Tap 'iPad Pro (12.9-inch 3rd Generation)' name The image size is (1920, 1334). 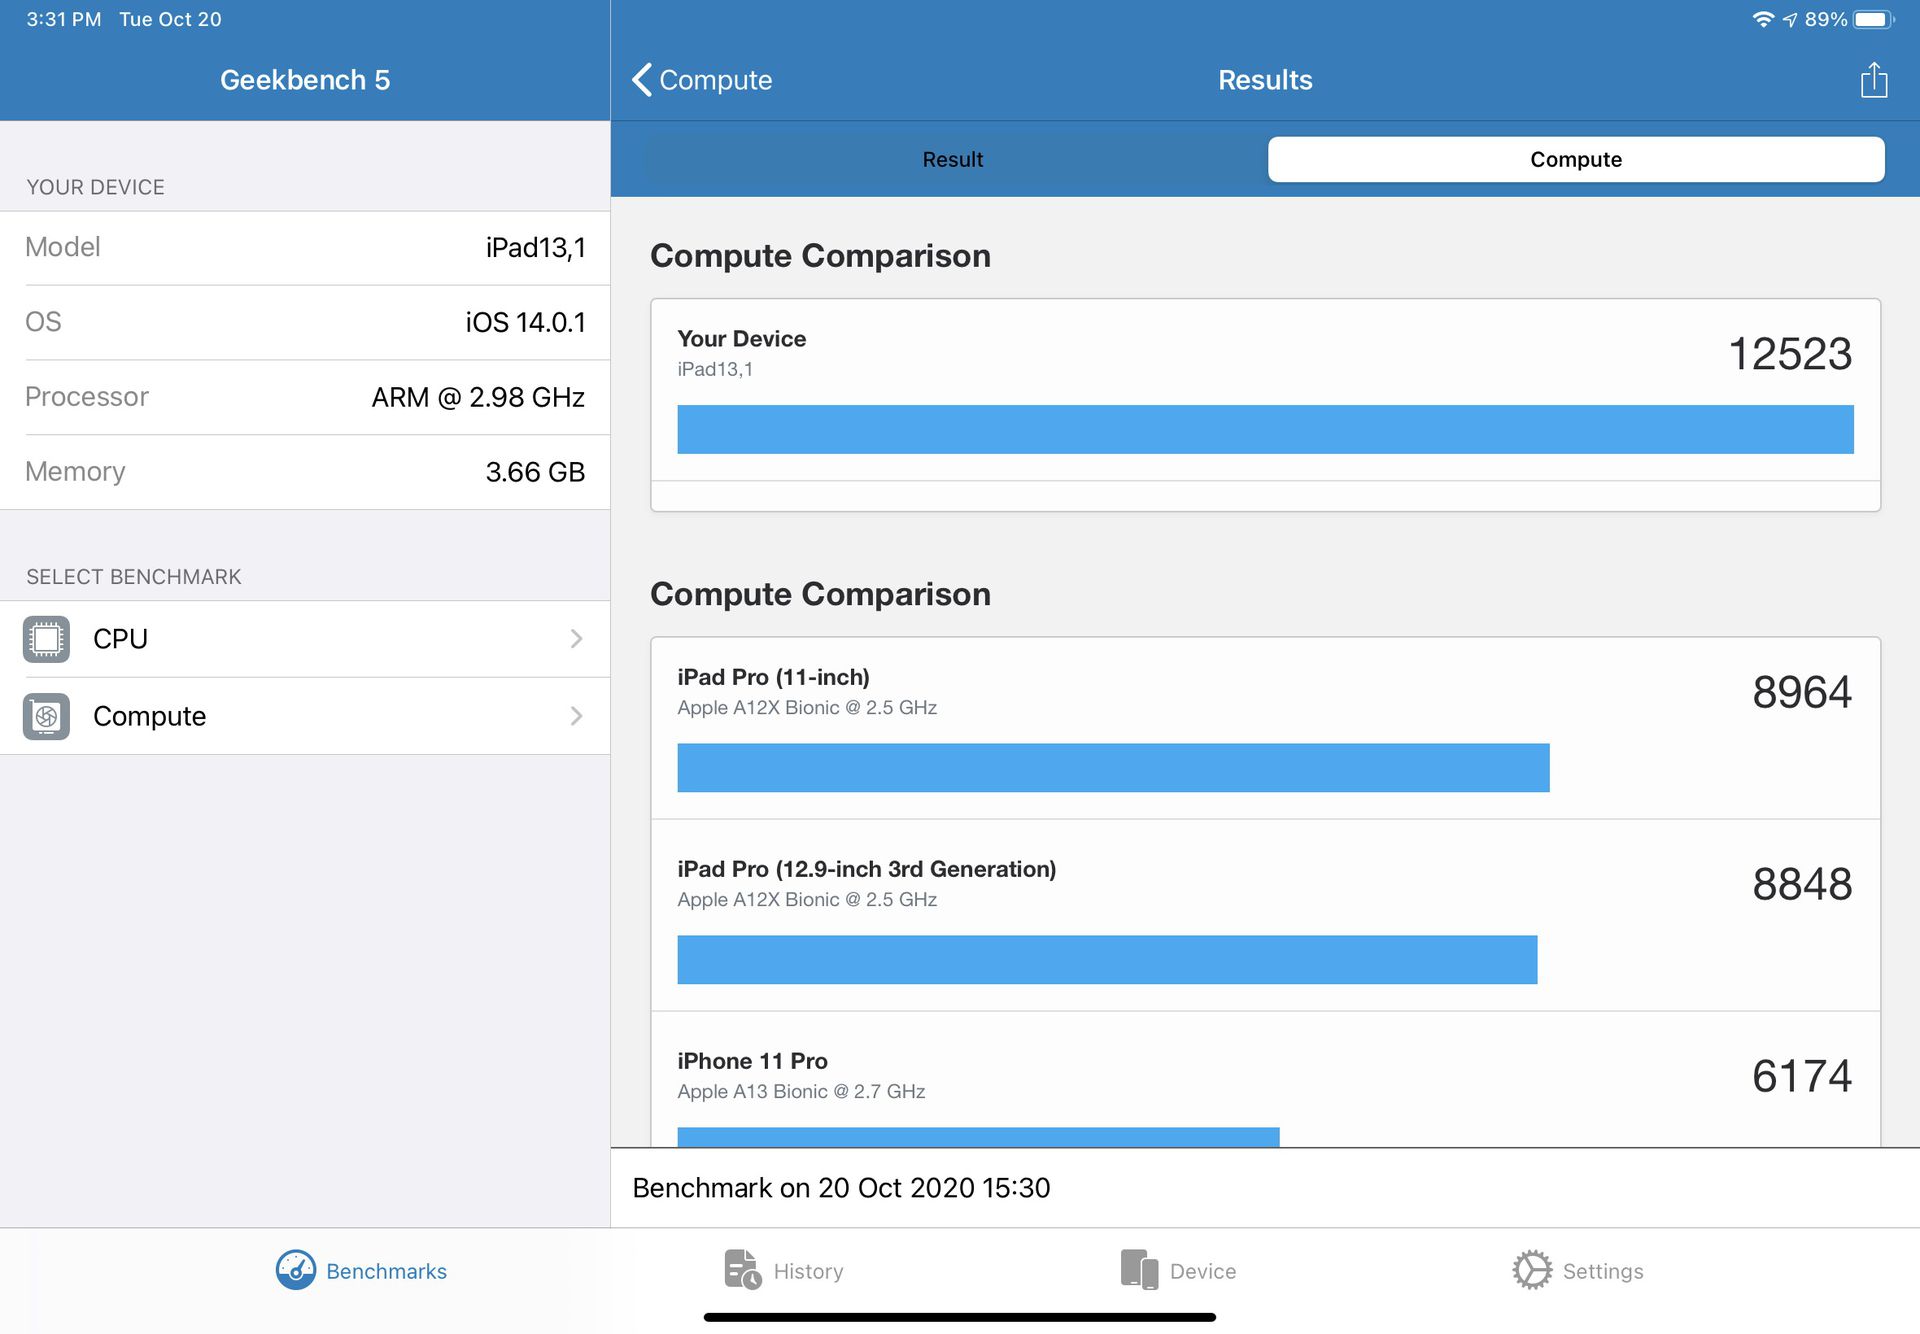866,869
